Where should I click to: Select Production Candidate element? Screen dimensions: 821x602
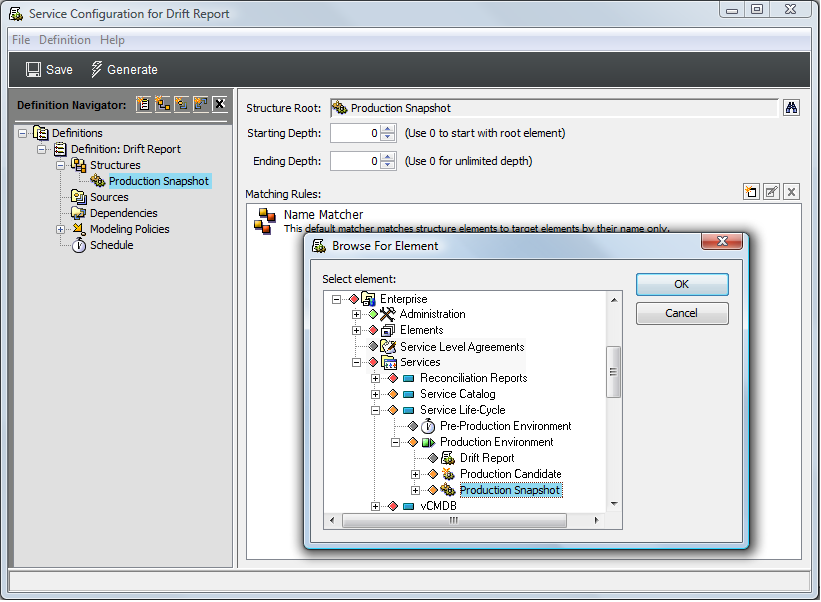511,474
